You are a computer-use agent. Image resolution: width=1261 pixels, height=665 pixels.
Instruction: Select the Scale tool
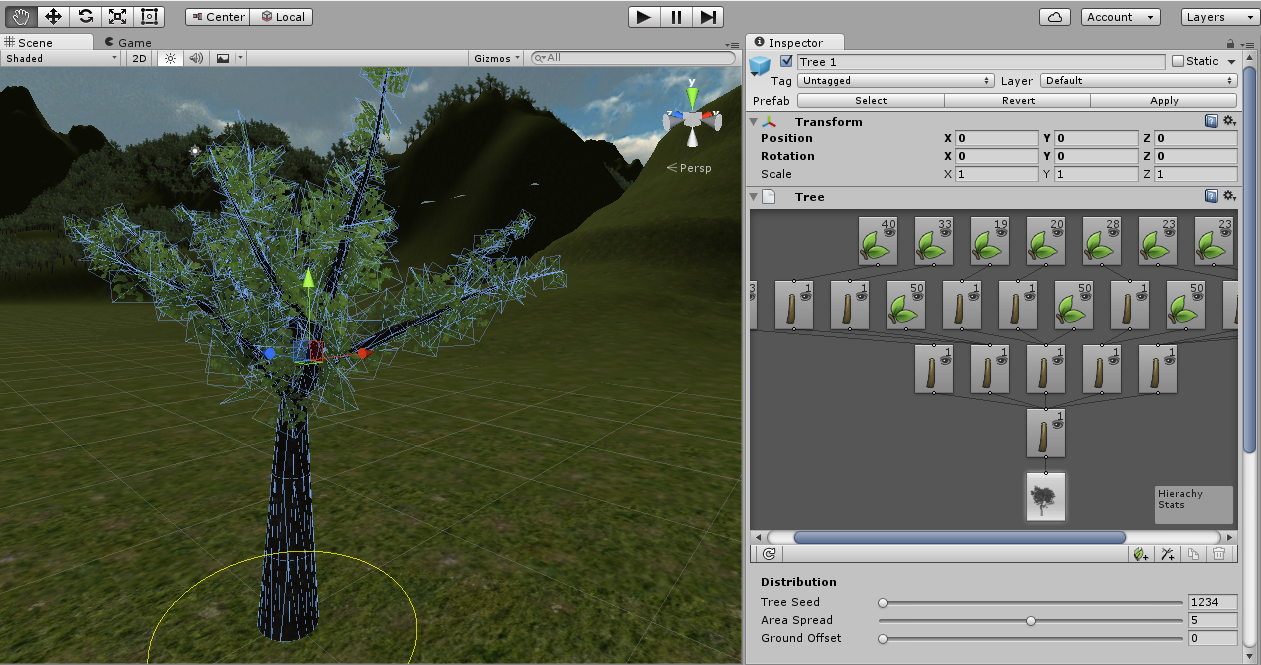[118, 16]
